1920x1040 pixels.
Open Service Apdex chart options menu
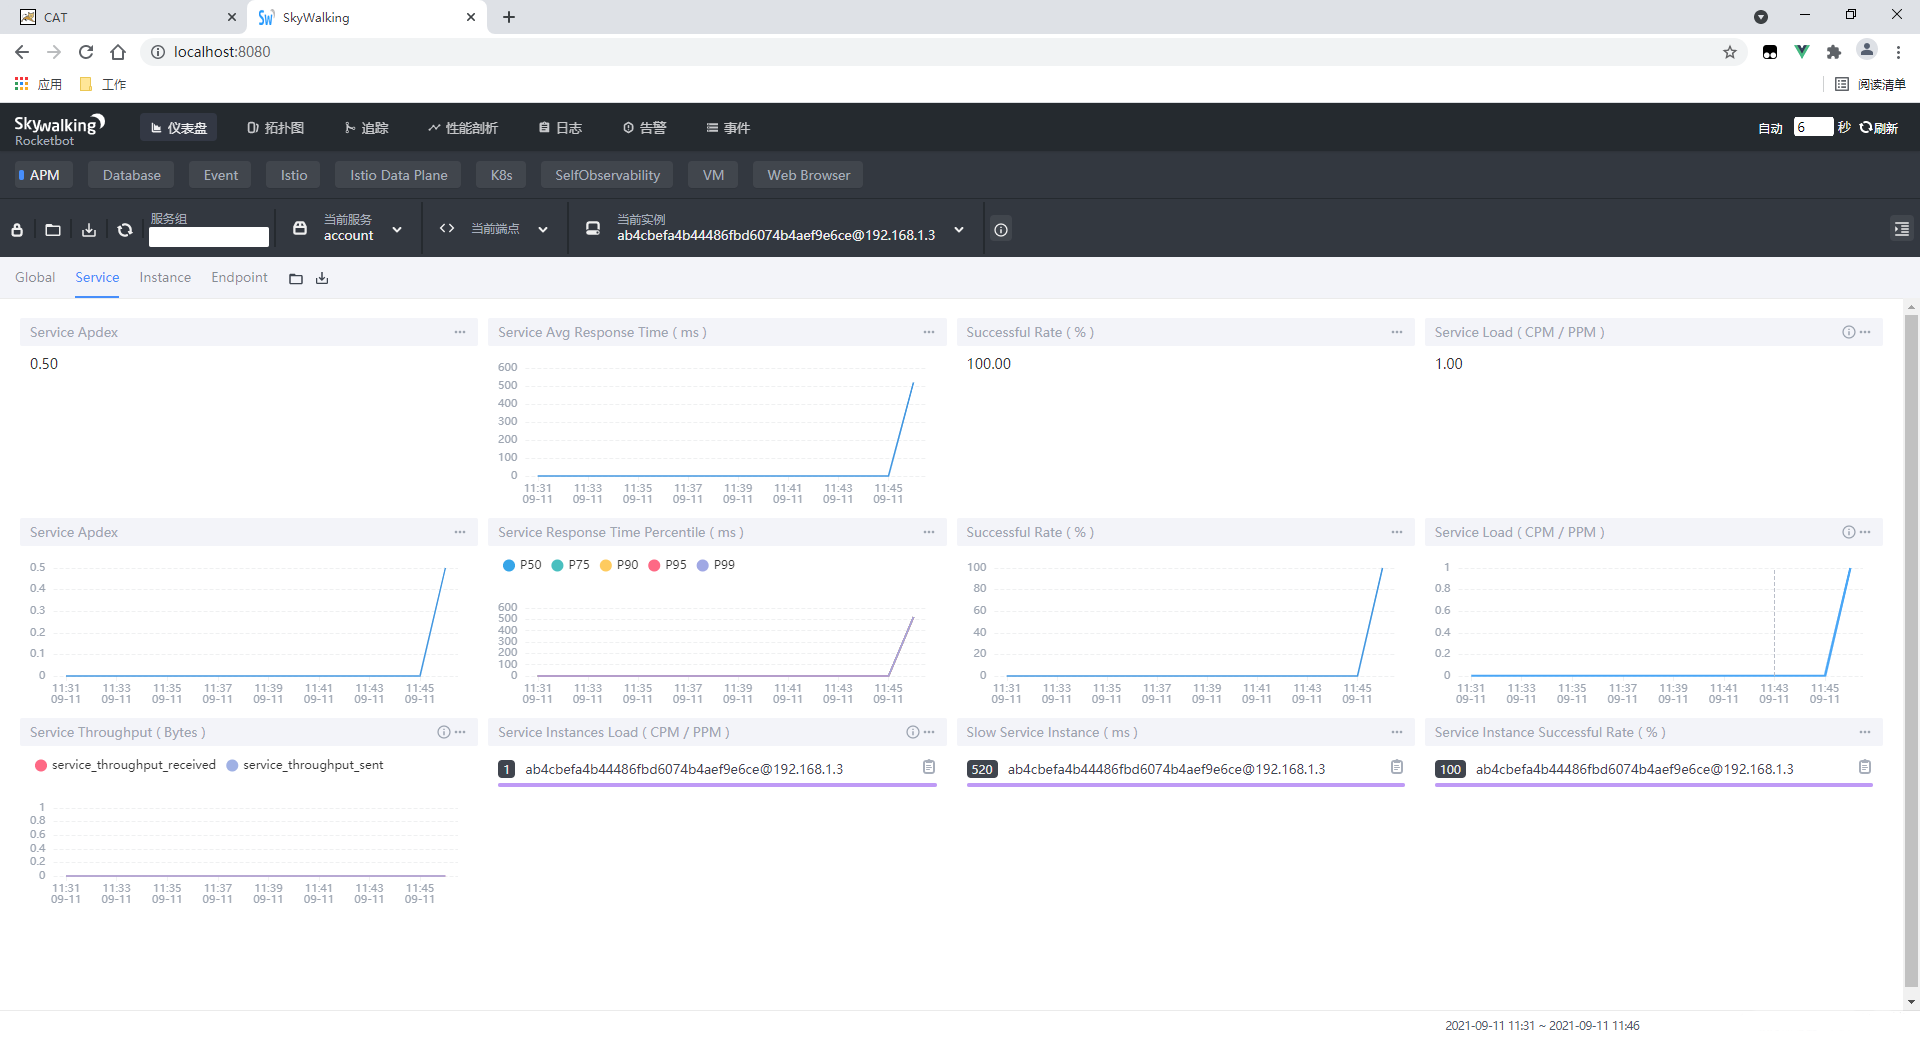click(460, 532)
